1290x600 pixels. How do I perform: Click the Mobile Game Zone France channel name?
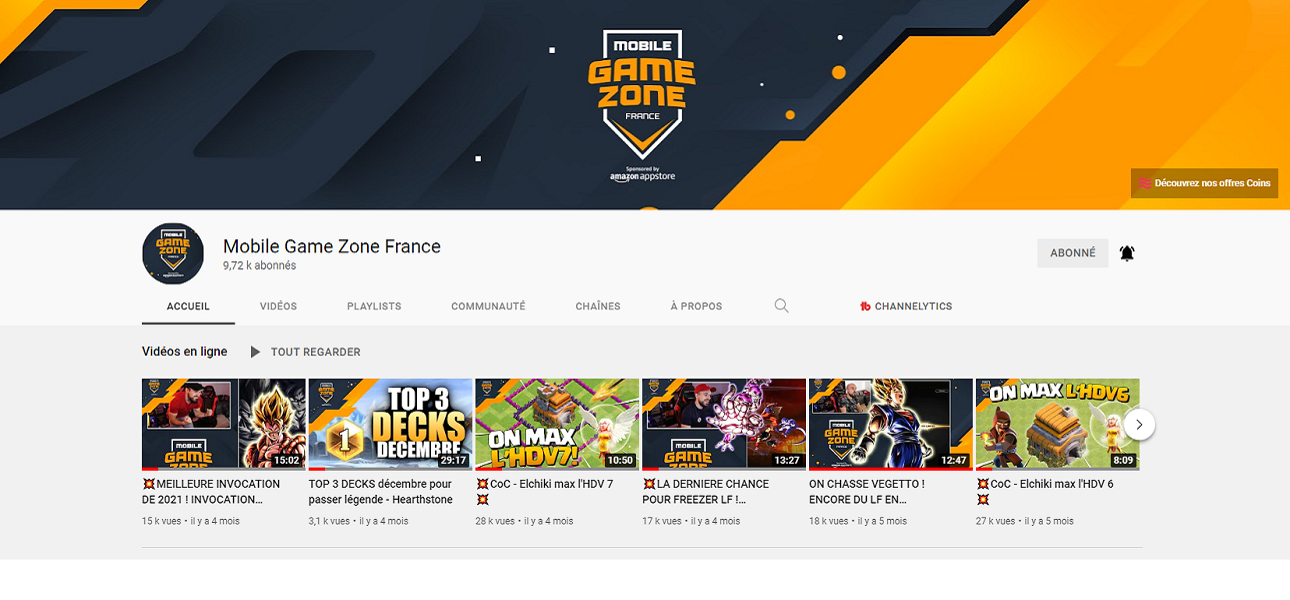(x=332, y=246)
